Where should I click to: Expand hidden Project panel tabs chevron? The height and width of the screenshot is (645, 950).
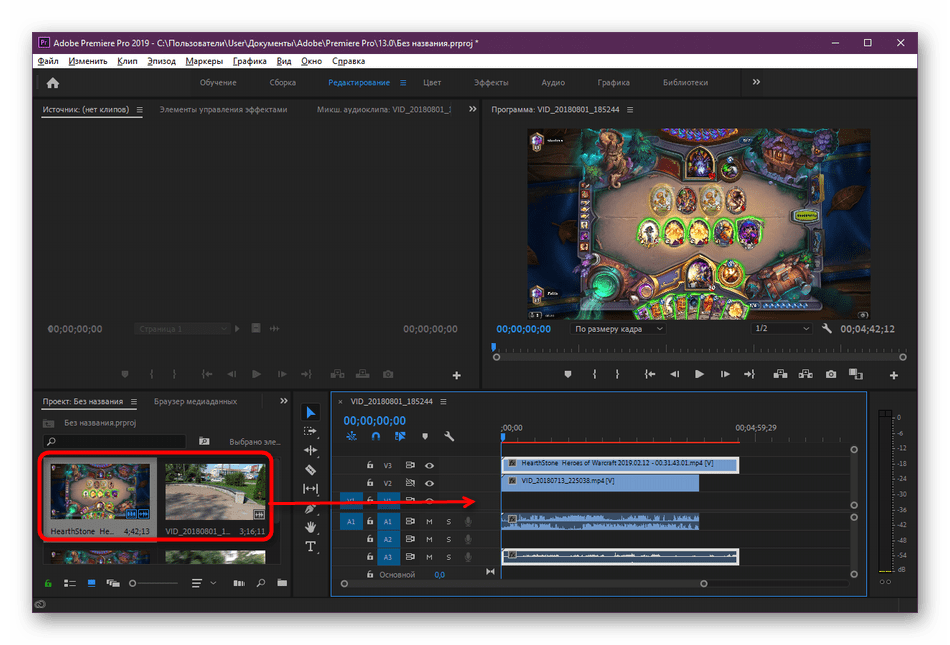pyautogui.click(x=284, y=400)
